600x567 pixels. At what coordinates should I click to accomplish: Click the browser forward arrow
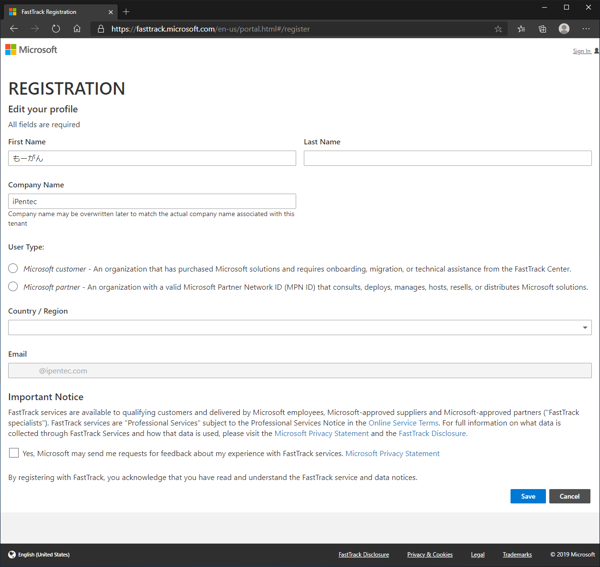[35, 29]
